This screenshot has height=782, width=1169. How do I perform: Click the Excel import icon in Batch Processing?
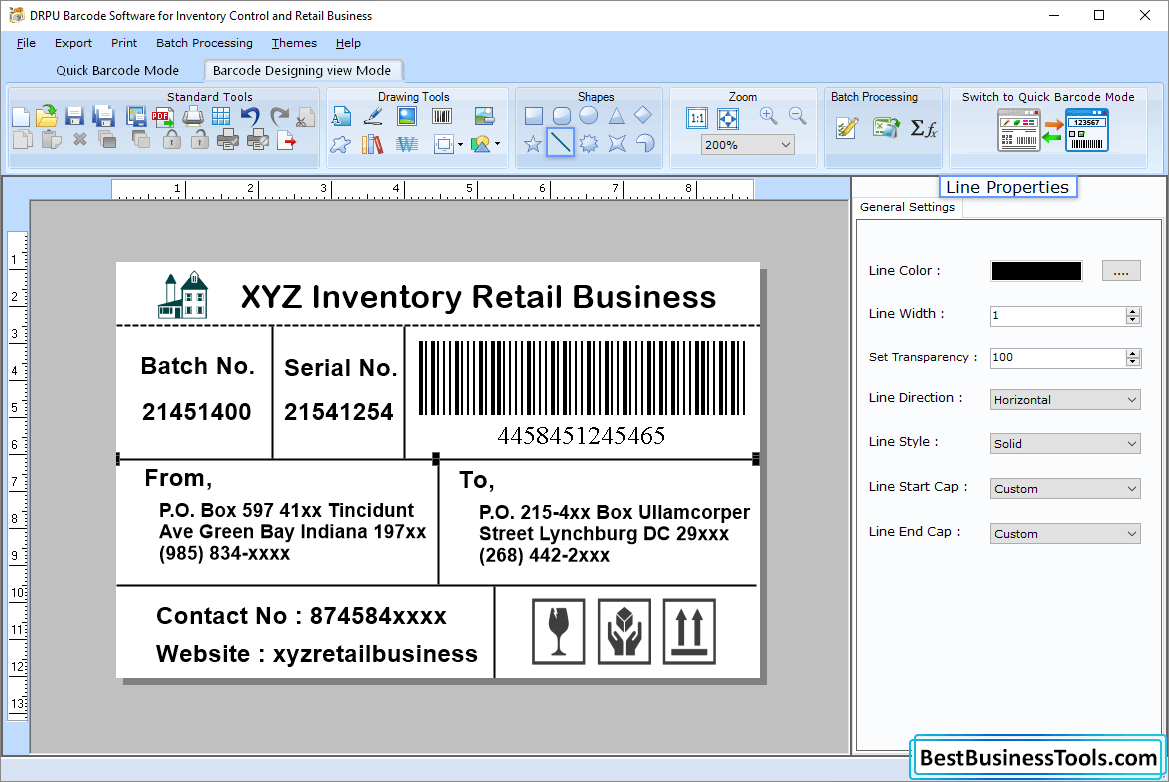coord(886,128)
